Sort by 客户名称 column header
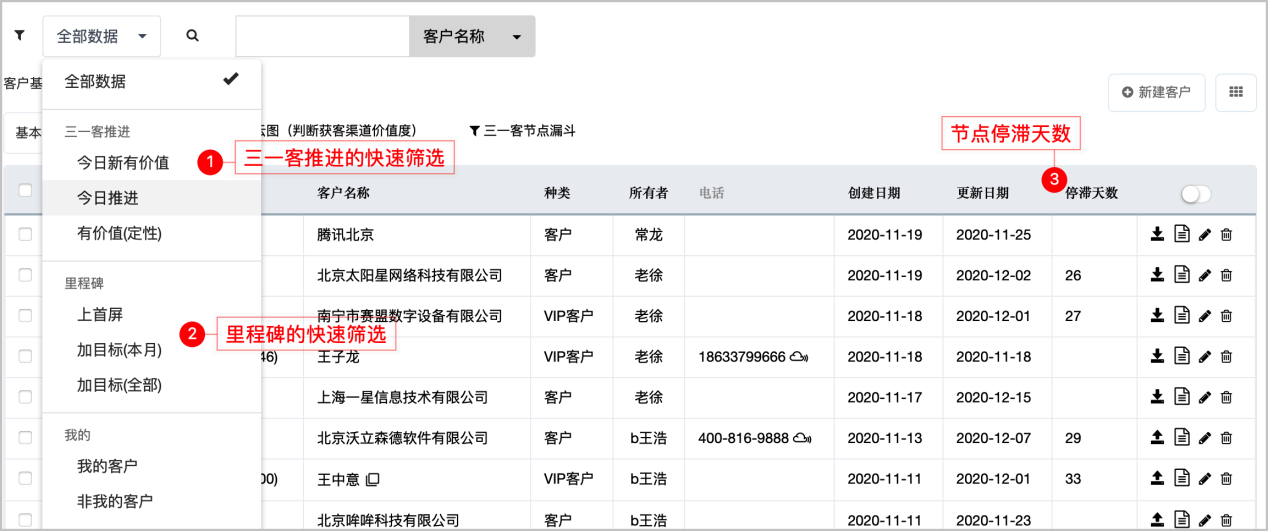 [x=343, y=193]
